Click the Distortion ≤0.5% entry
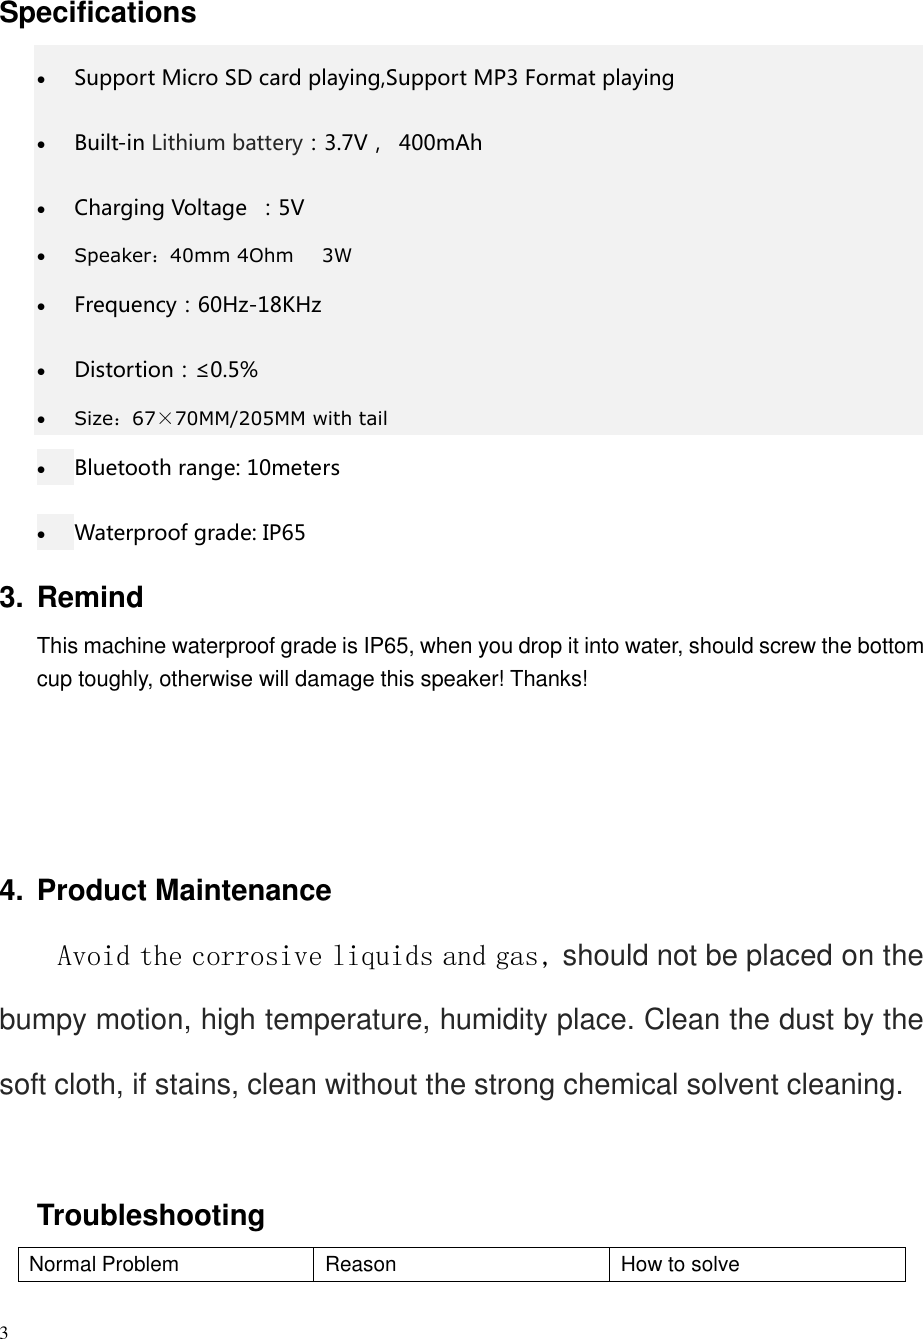Image resolution: width=923 pixels, height=1339 pixels. point(166,370)
